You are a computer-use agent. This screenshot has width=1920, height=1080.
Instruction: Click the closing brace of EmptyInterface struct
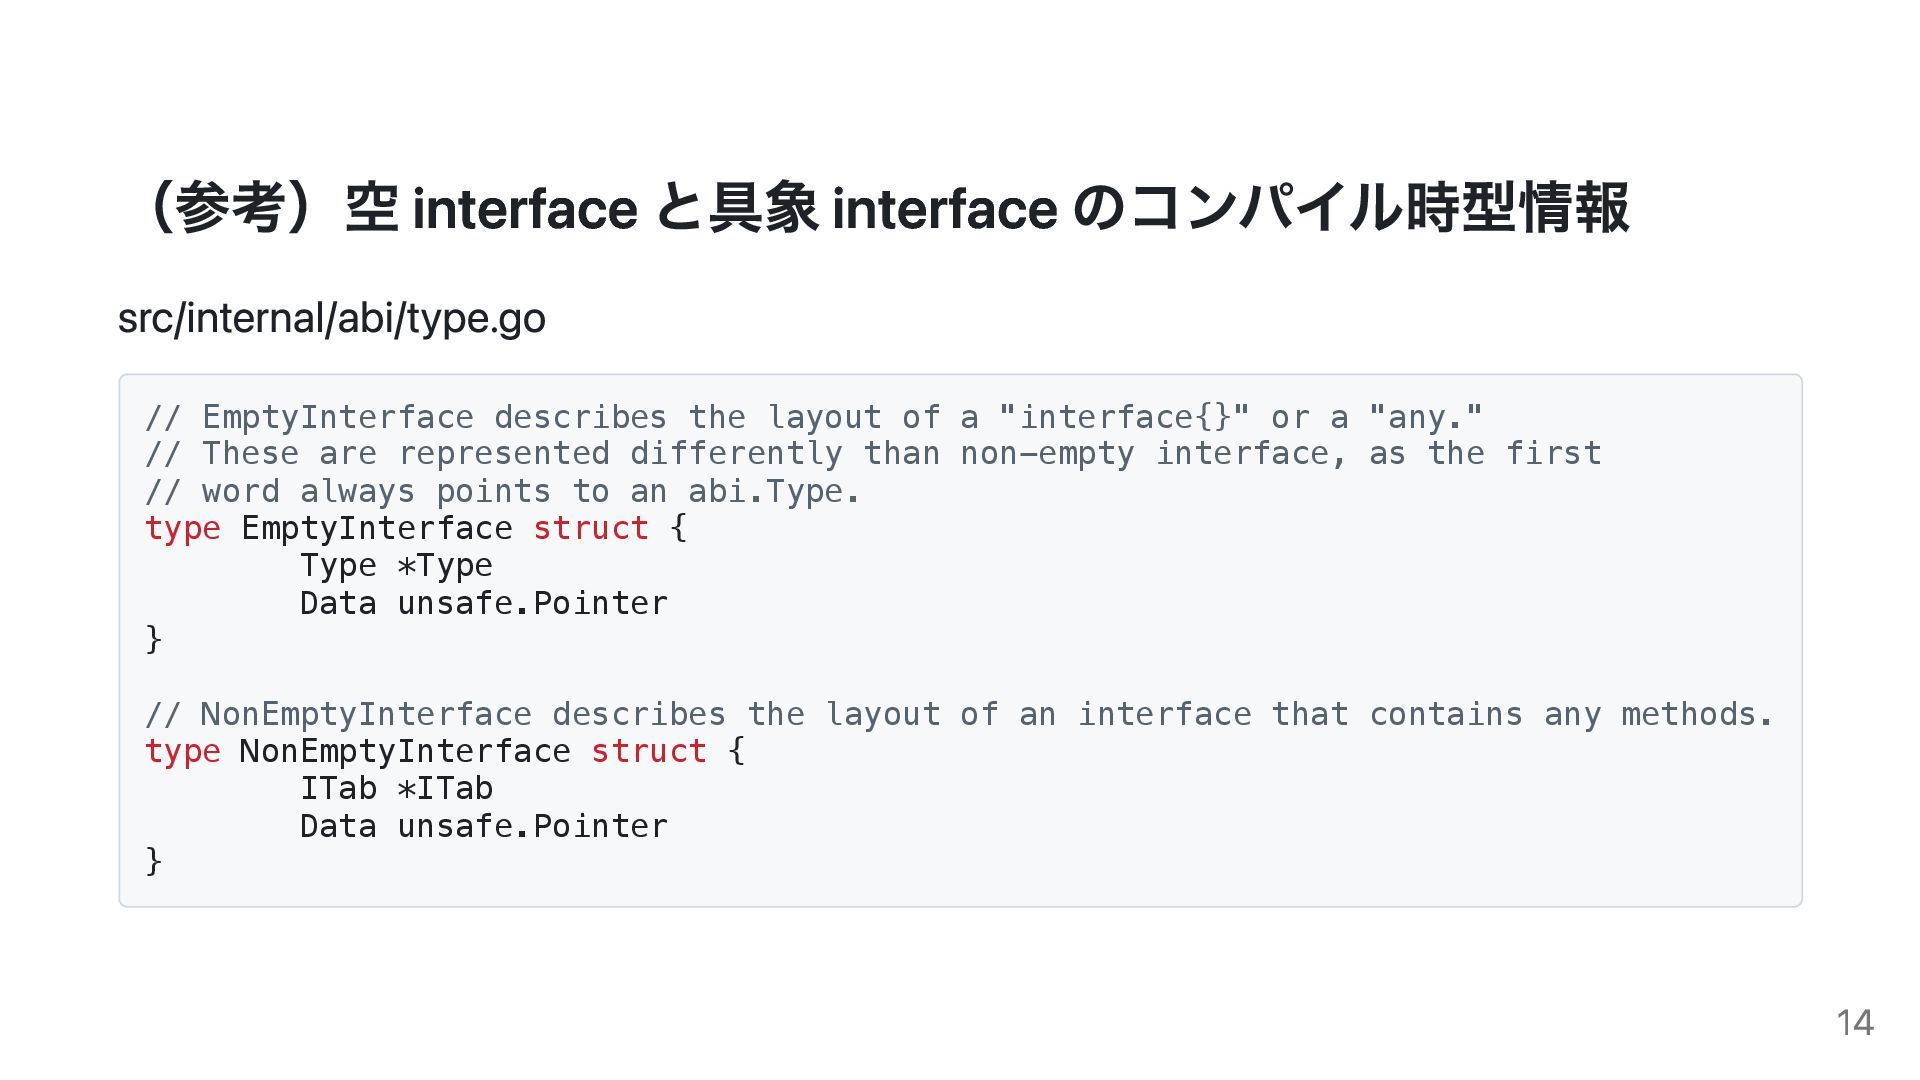click(x=153, y=639)
